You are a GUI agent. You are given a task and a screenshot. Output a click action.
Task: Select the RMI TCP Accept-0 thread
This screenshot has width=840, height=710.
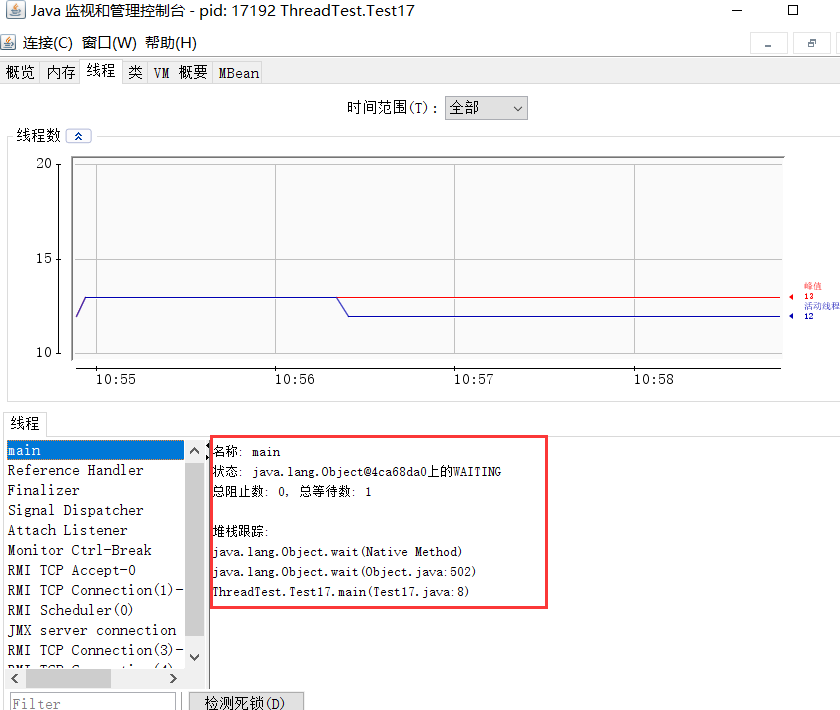[95, 570]
